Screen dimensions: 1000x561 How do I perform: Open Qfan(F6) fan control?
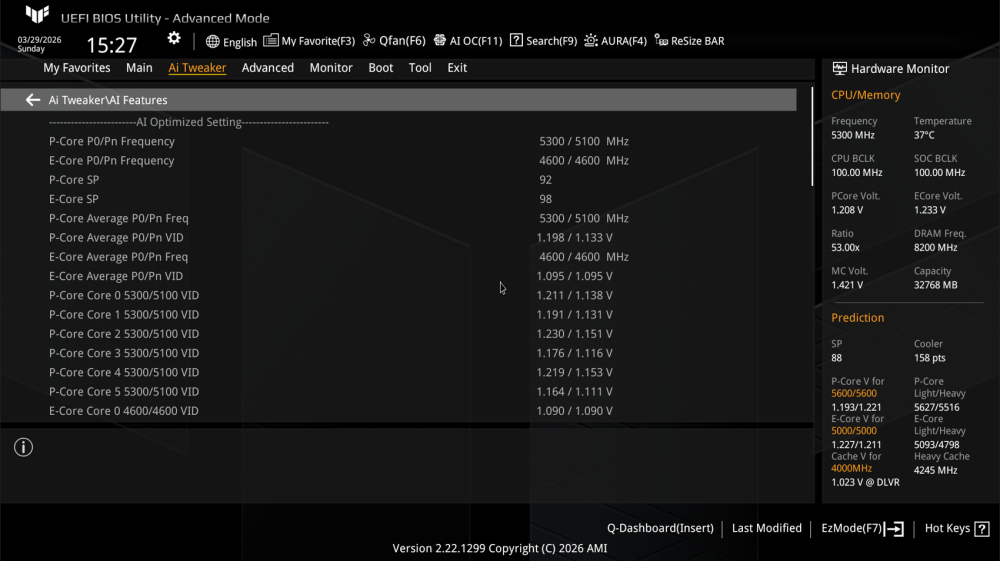(x=394, y=41)
